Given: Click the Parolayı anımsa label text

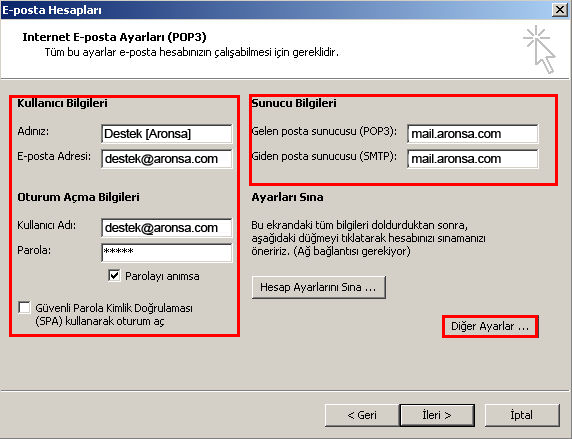Looking at the screenshot, I should (162, 276).
